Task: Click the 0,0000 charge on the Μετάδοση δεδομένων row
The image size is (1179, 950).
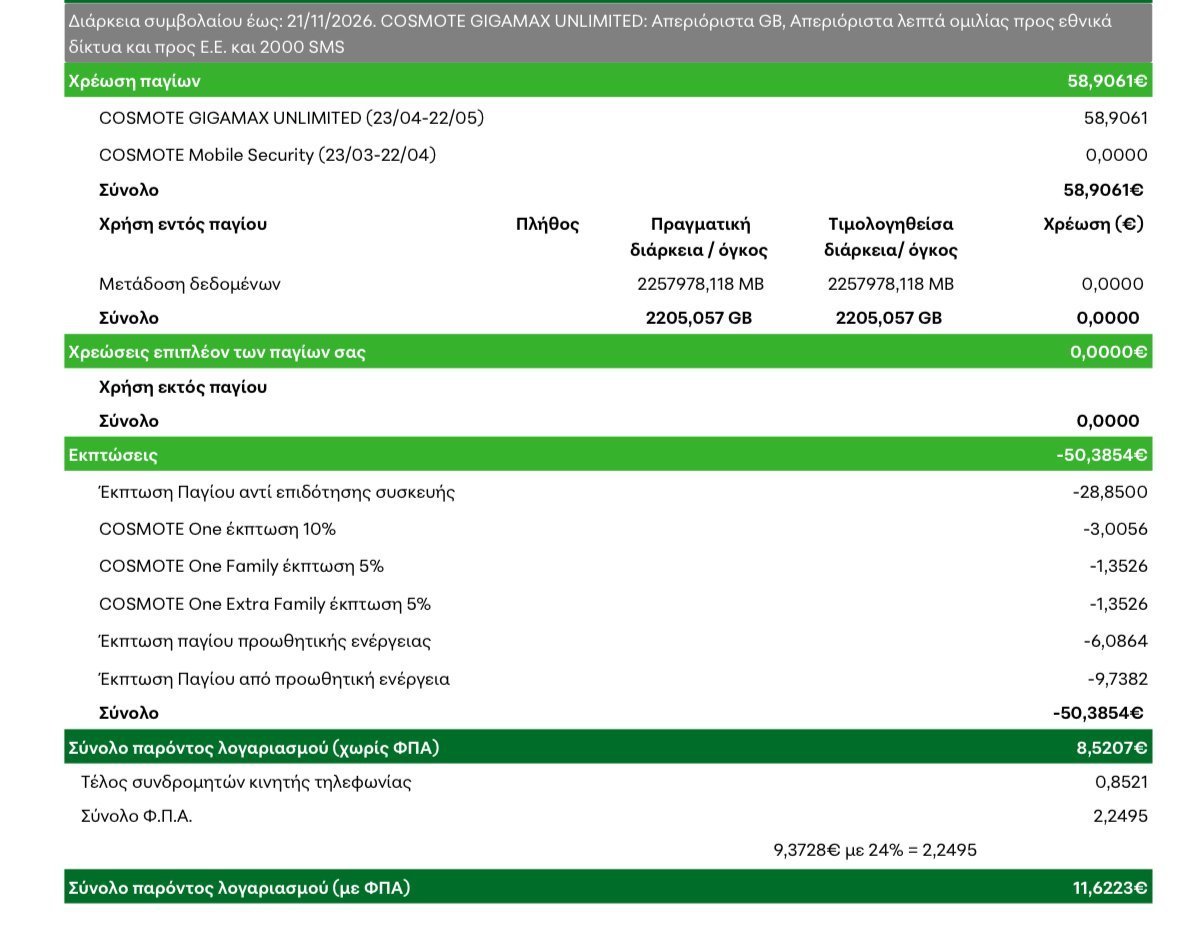Action: tap(1112, 284)
